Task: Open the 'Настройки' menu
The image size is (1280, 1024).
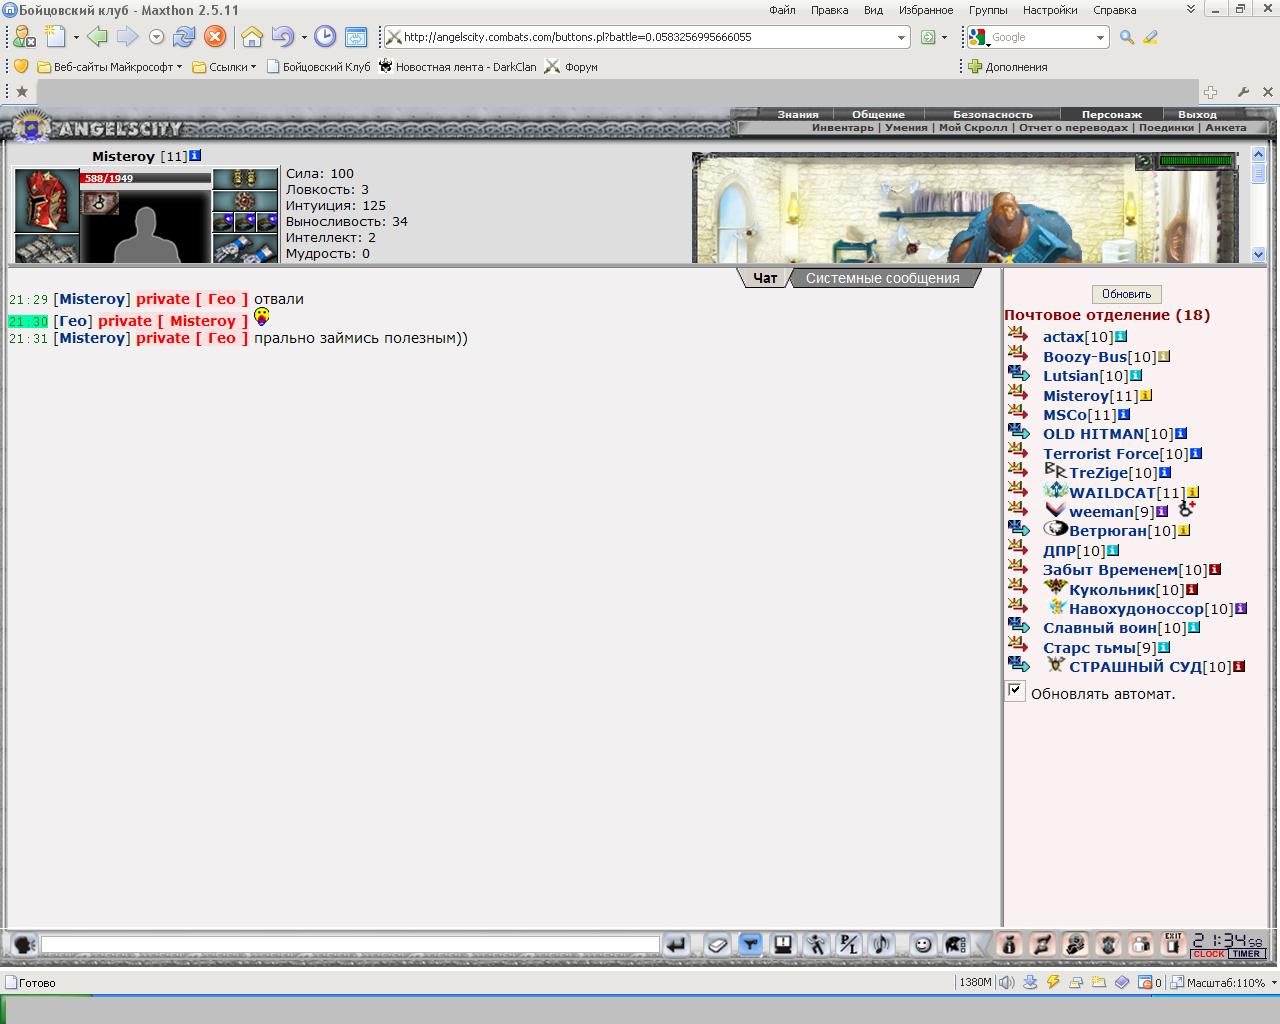Action: coord(1050,10)
